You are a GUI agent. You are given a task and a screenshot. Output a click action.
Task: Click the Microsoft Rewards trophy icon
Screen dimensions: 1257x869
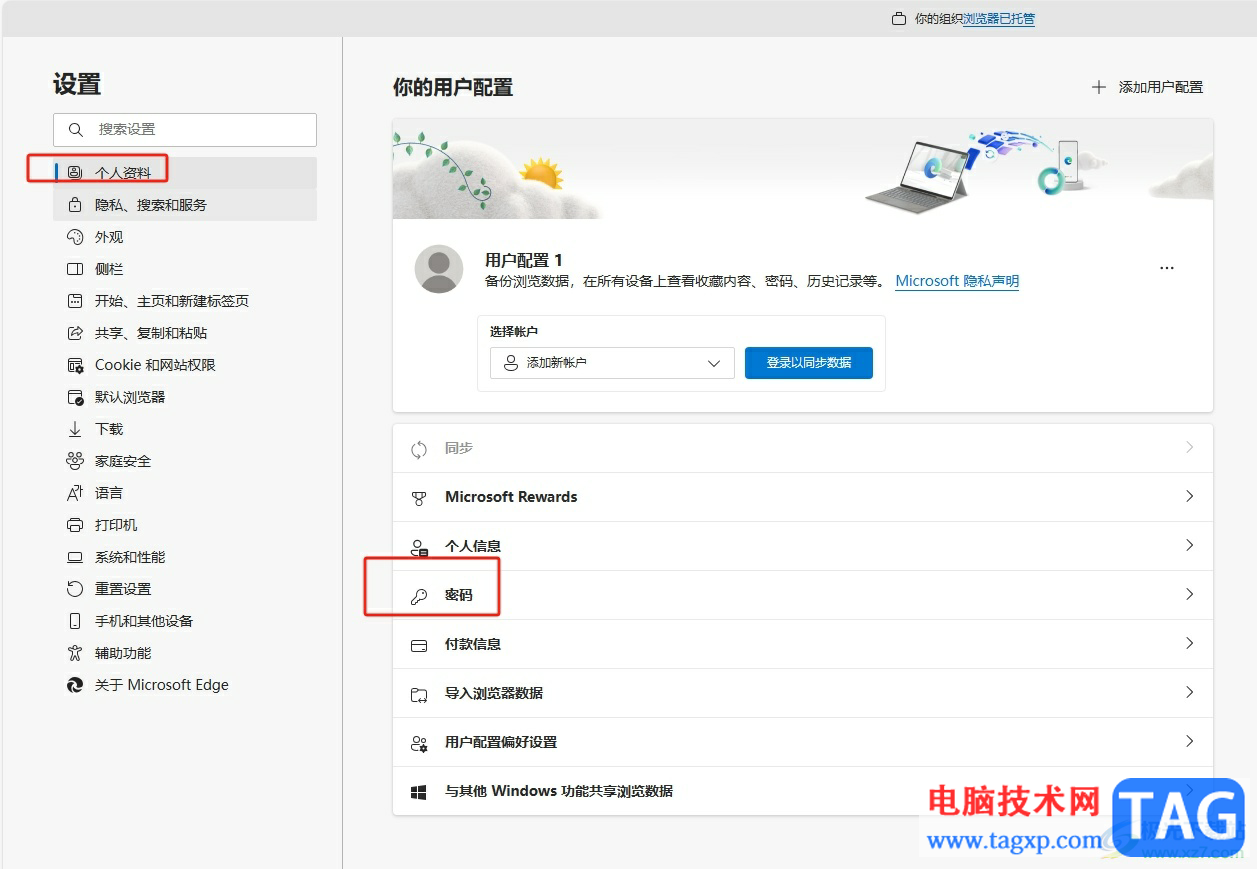pos(419,498)
